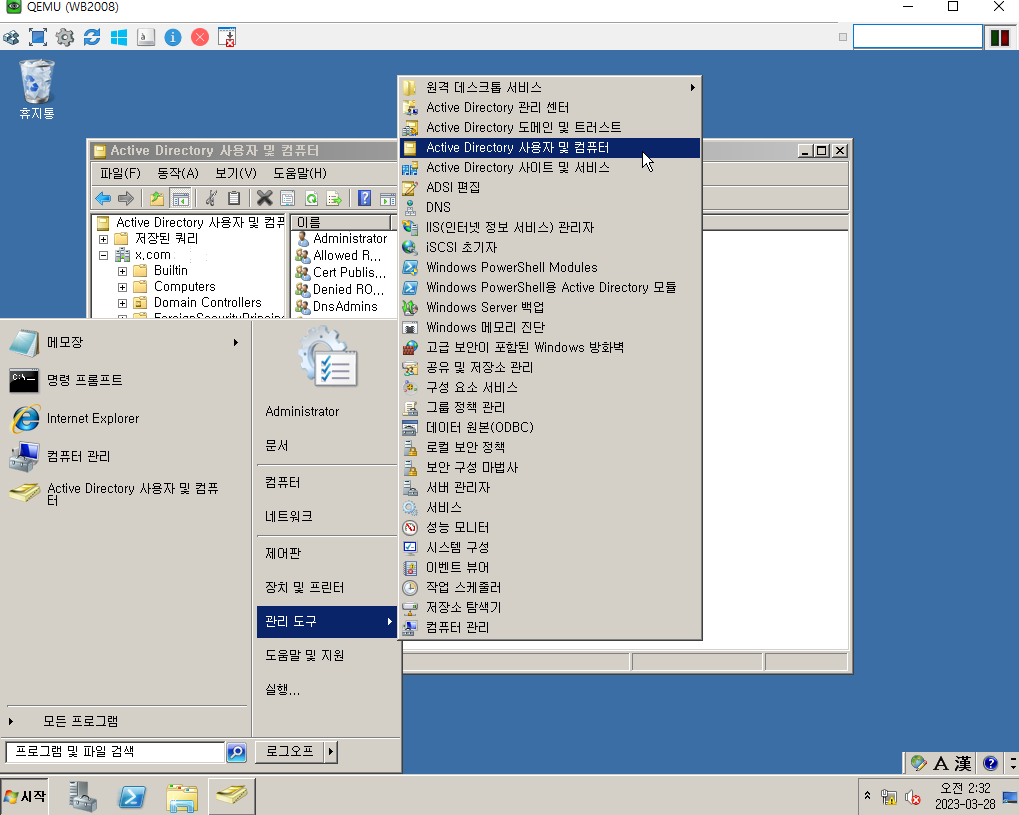The image size is (1019, 815).
Task: Click the 프로그램 및 파일 검색 search box
Action: coord(115,752)
